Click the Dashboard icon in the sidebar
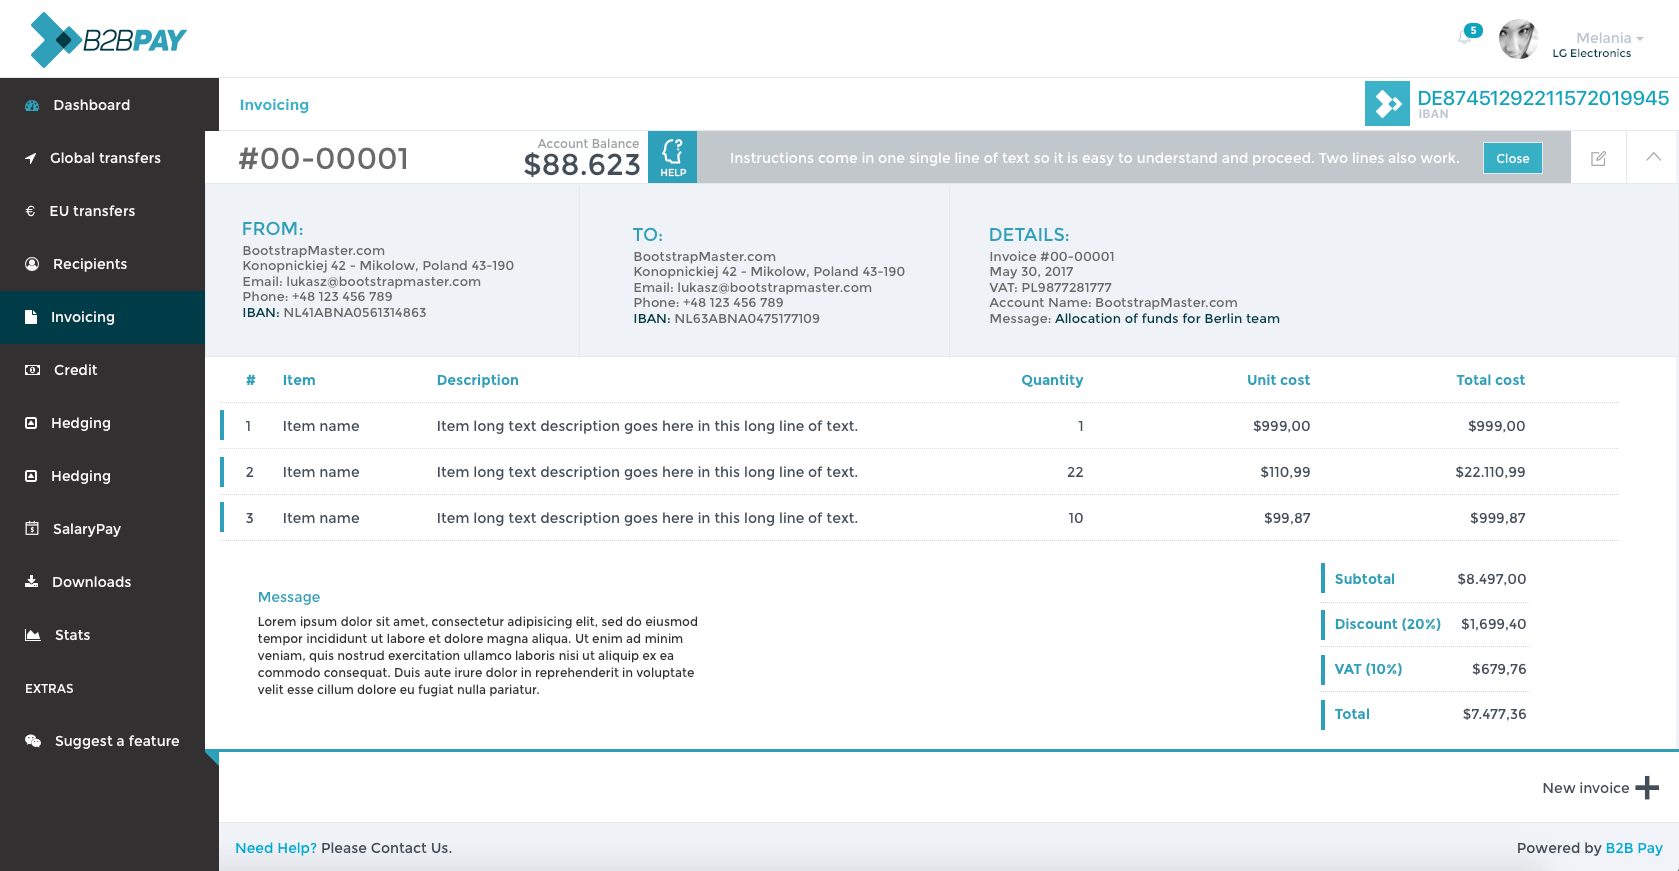 (x=32, y=105)
